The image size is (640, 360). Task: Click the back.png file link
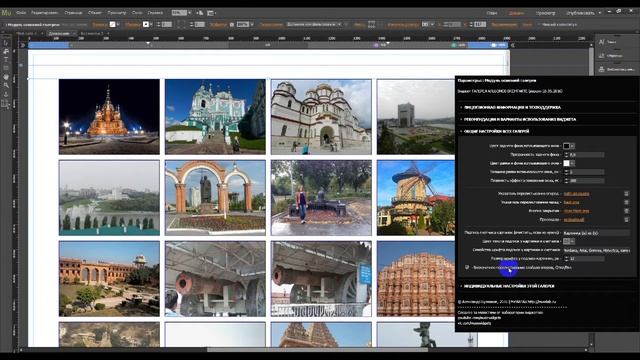coord(571,202)
